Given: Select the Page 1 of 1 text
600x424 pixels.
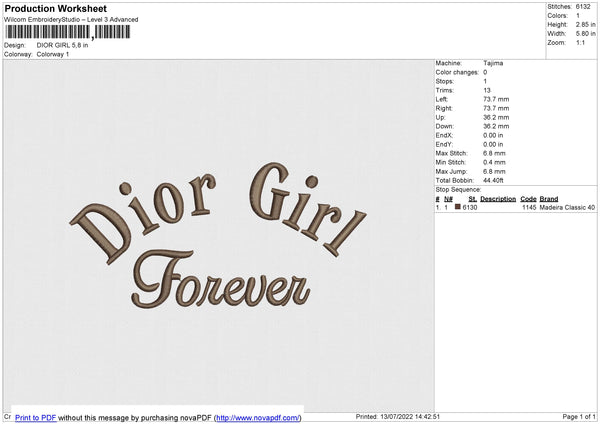Looking at the screenshot, I should click(579, 417).
